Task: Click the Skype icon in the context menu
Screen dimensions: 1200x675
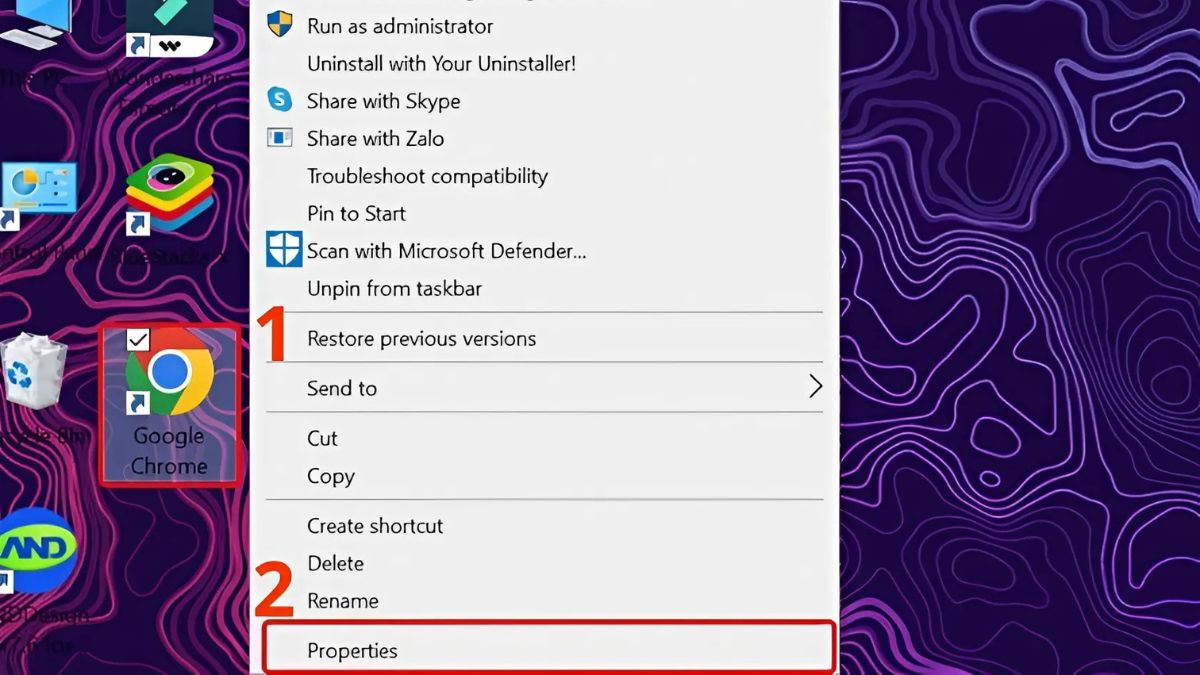Action: coord(280,100)
